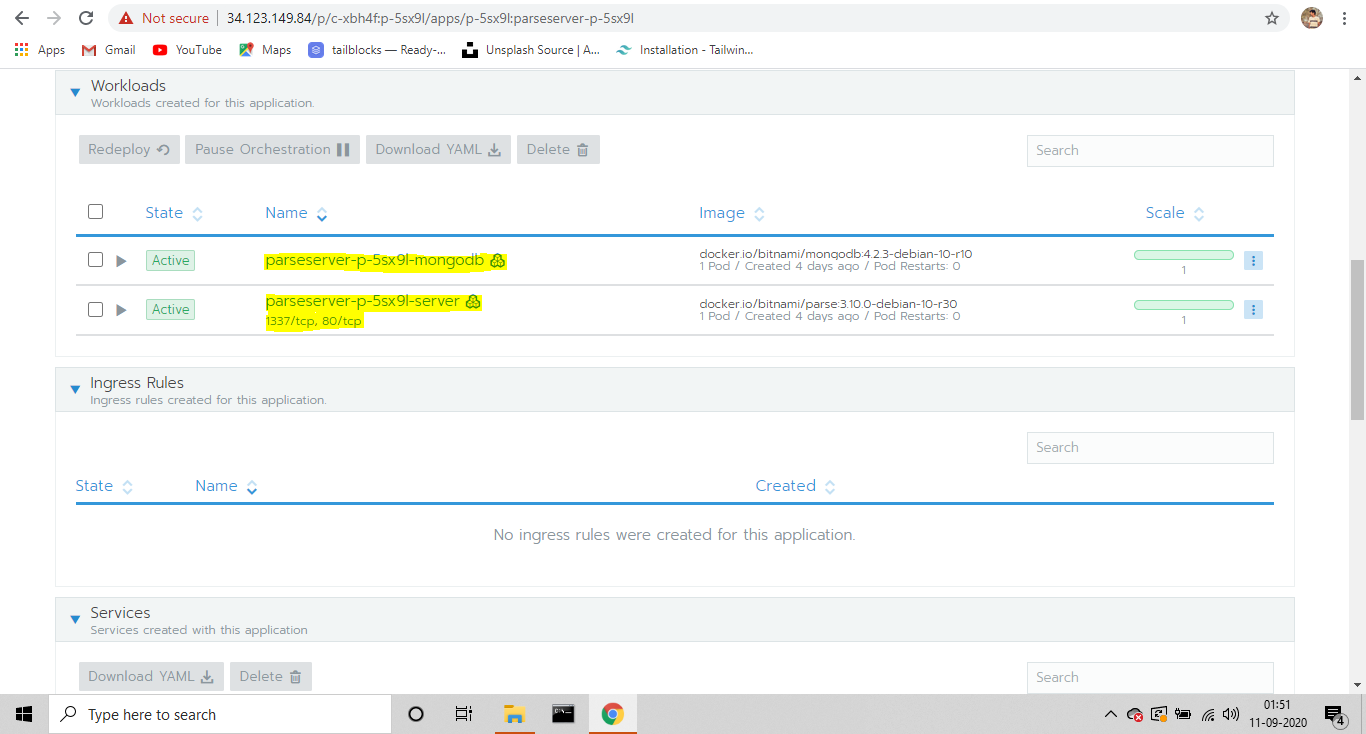View the Not secure site warning

164,18
